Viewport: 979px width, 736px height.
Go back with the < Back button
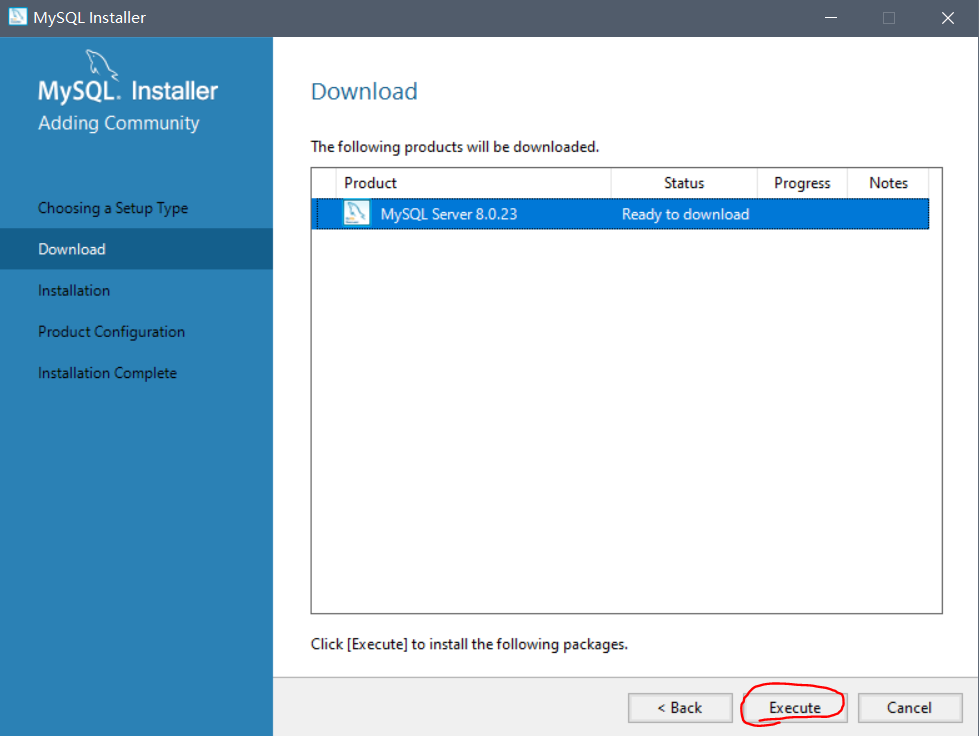tap(680, 707)
